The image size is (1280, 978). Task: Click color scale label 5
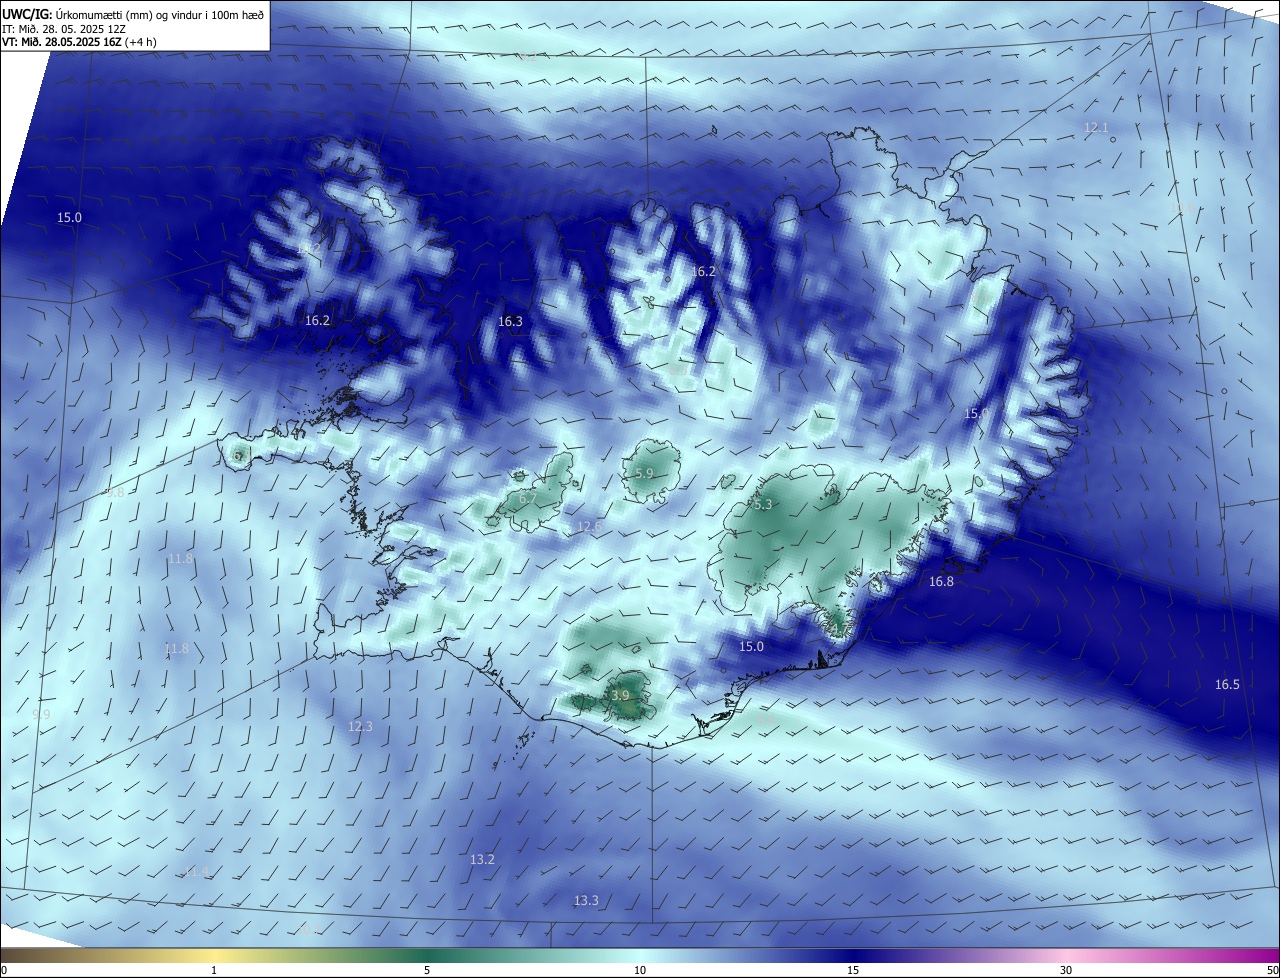pyautogui.click(x=427, y=971)
